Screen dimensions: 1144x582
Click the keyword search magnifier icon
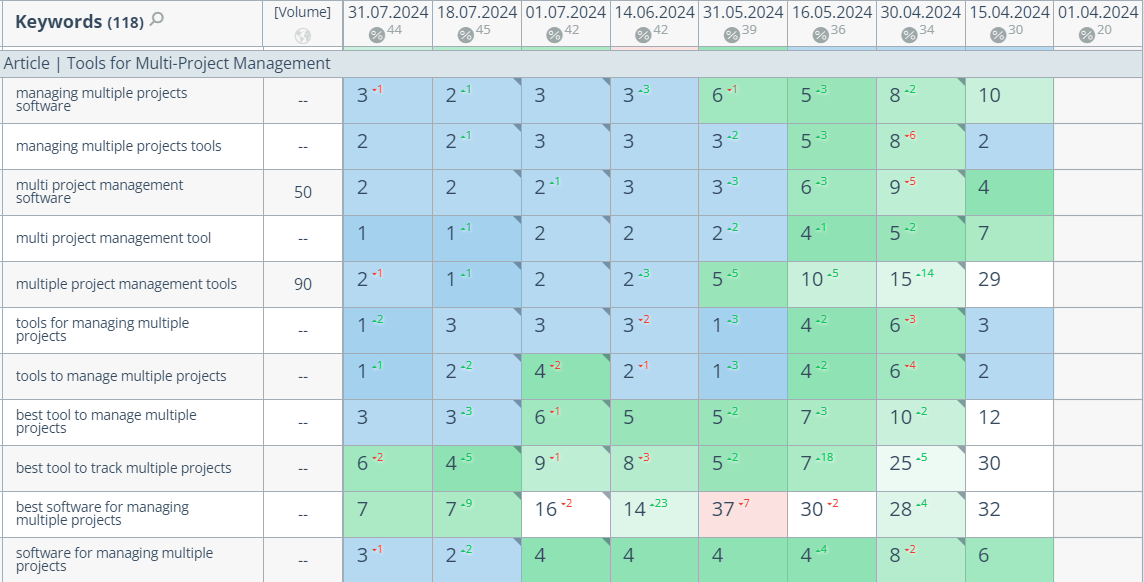156,20
